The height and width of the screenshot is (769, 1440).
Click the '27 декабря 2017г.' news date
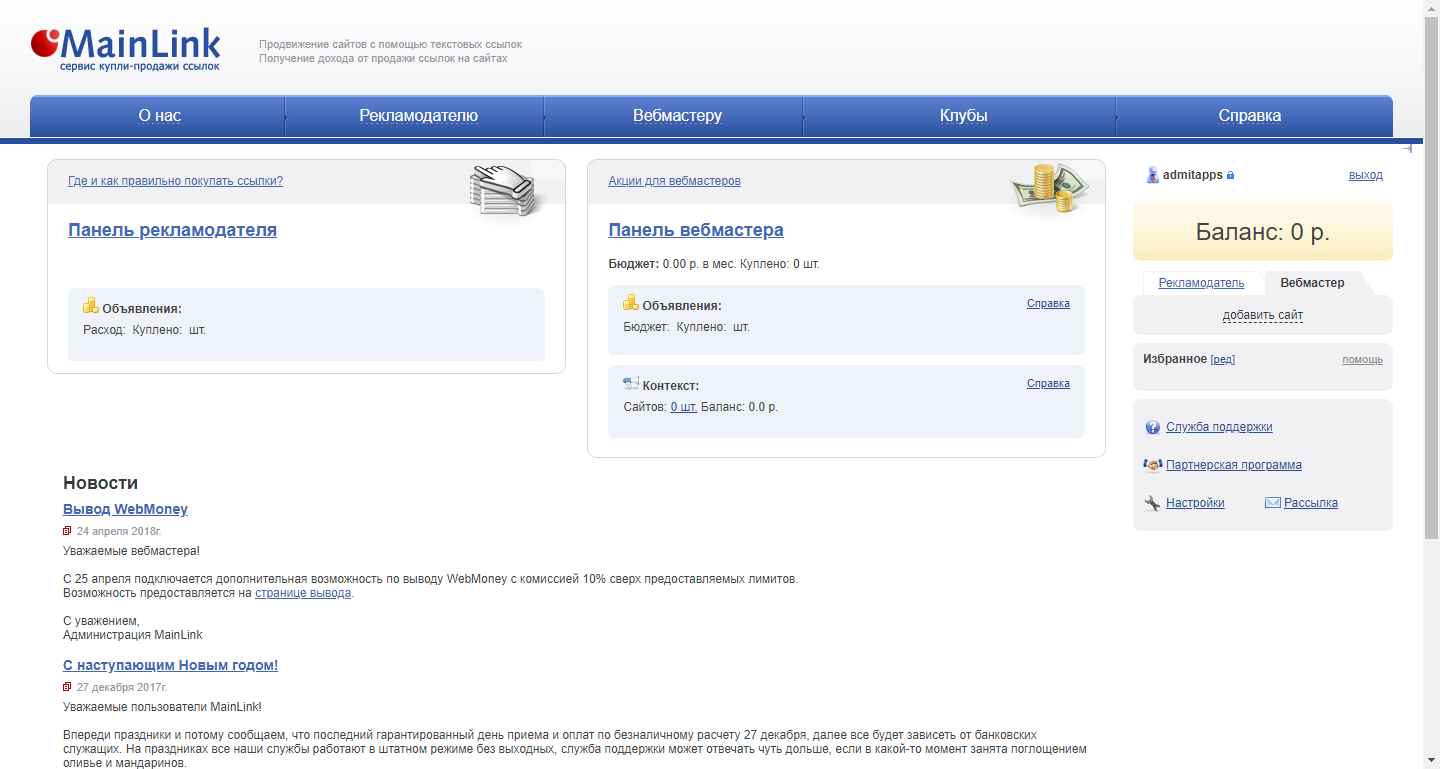pos(122,687)
